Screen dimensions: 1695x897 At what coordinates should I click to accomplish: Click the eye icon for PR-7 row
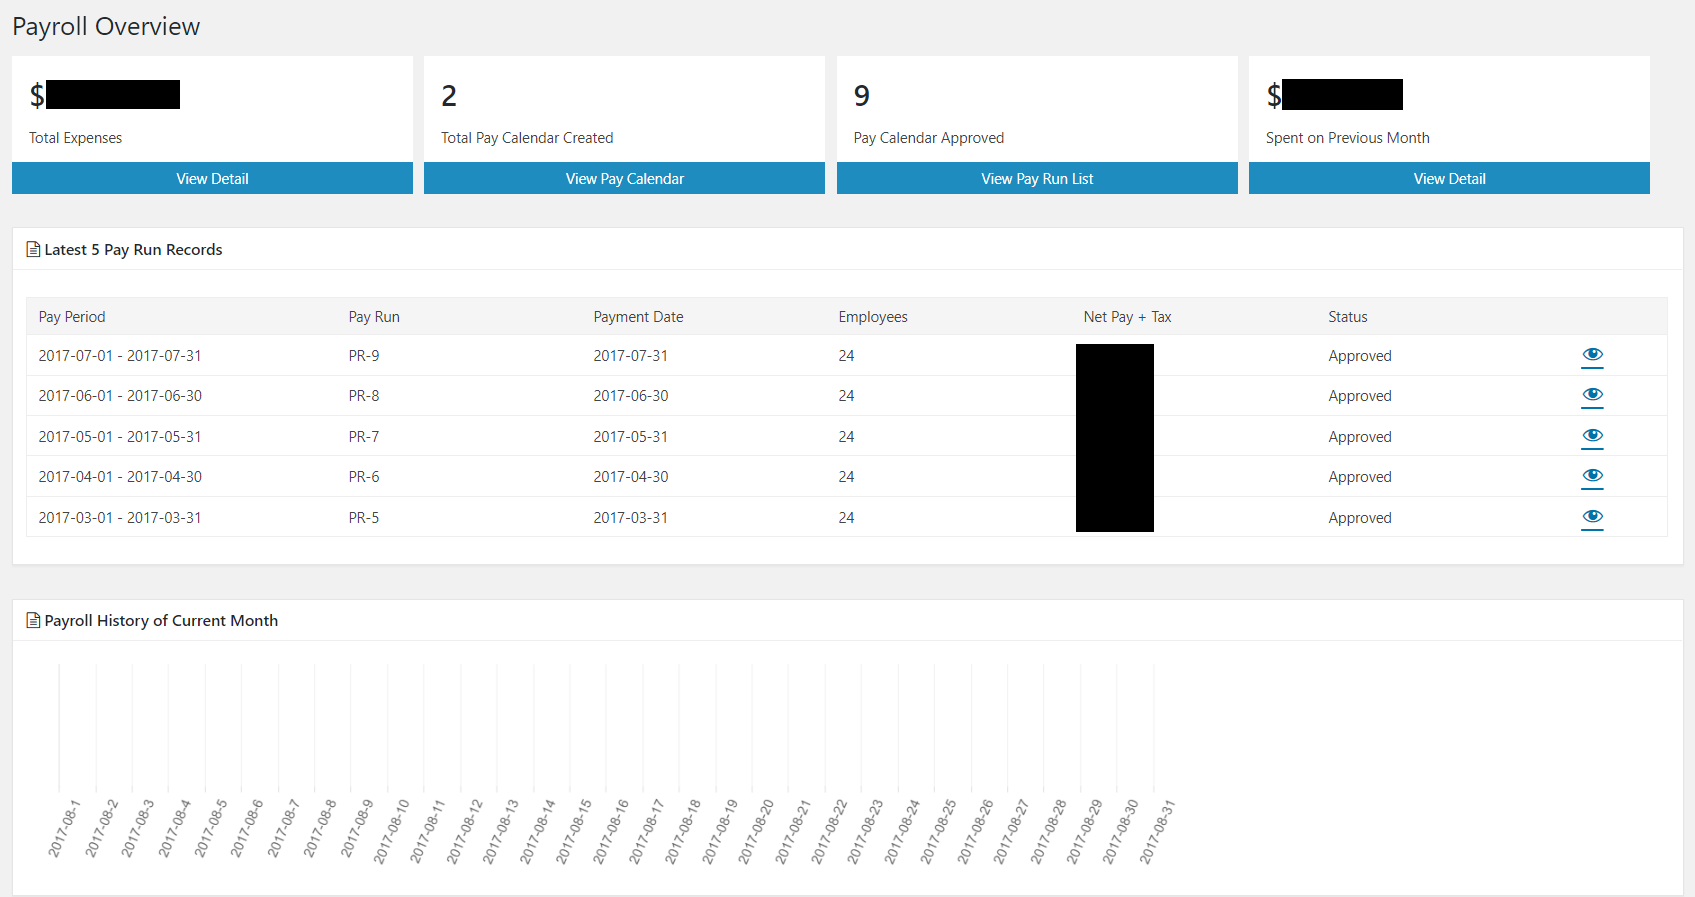point(1592,436)
